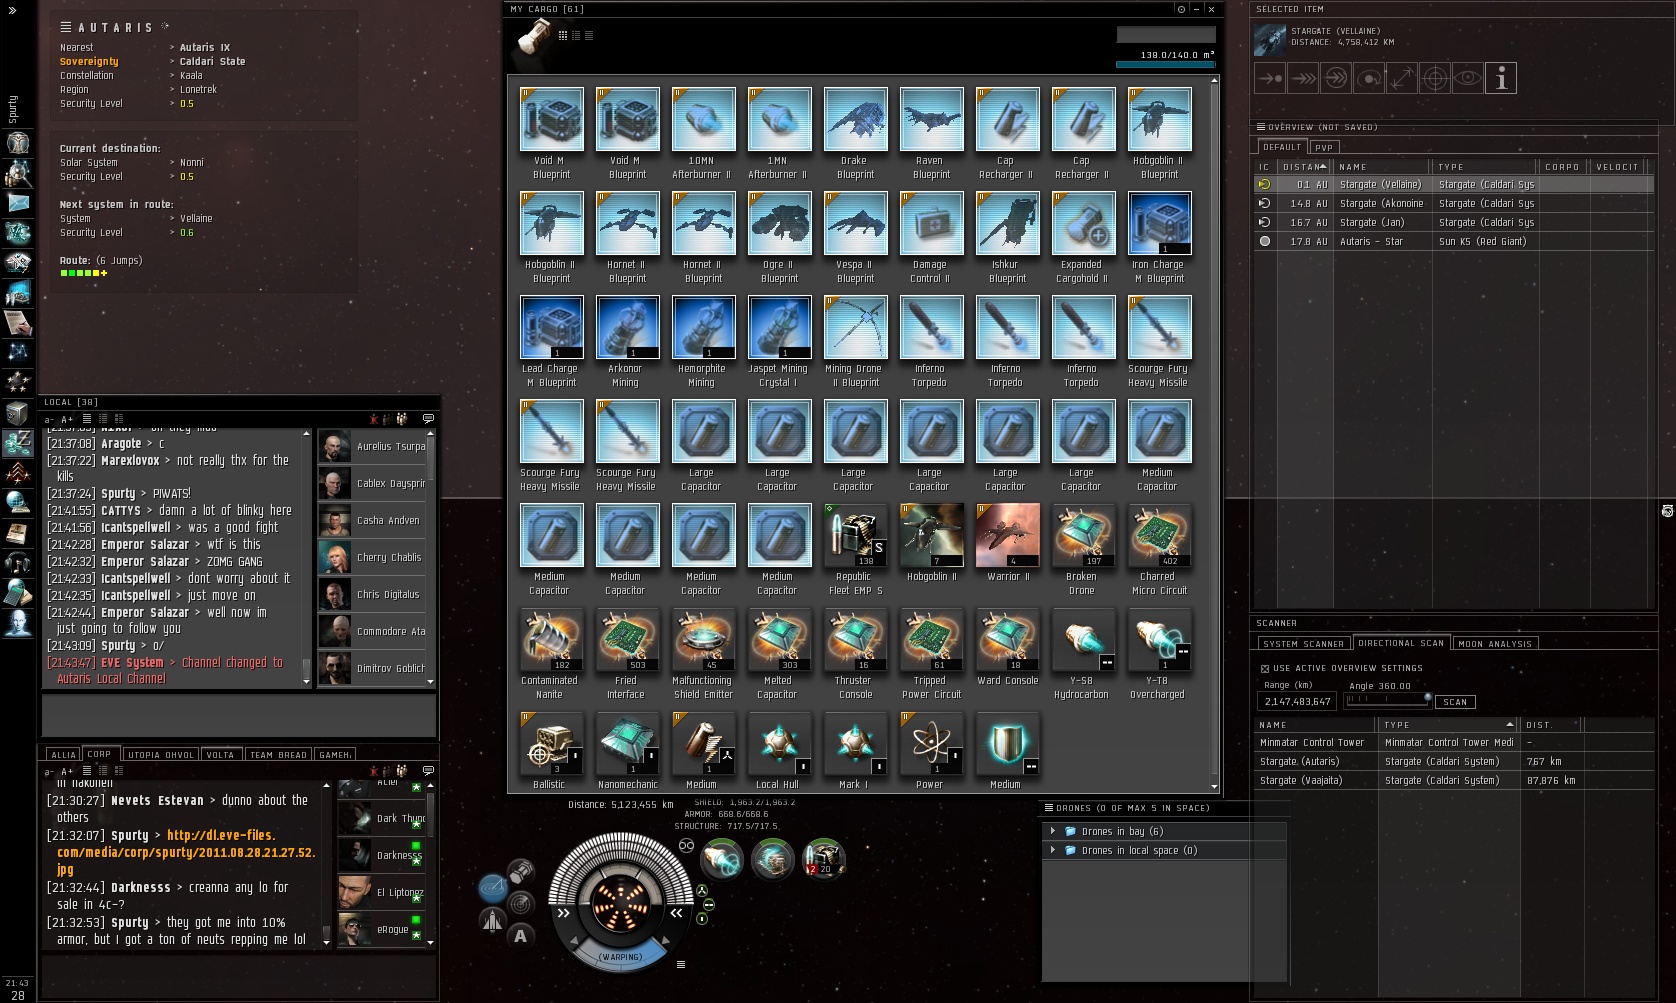Image resolution: width=1676 pixels, height=1003 pixels.
Task: Click the Warp To icon in Selected Item
Action: 1303,78
